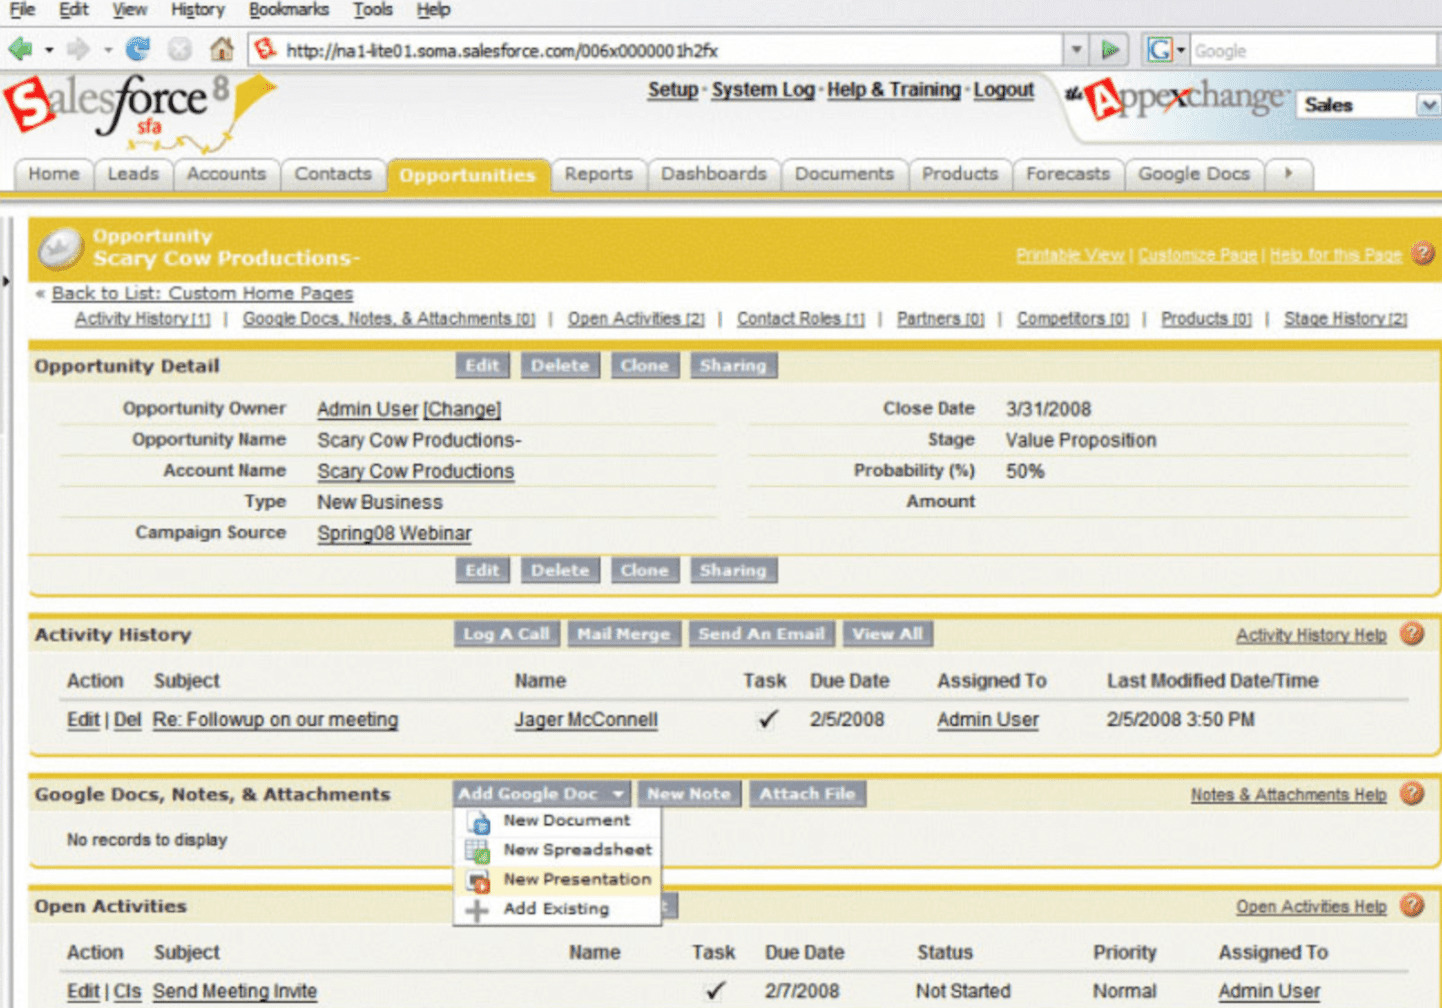Click the Send An Email button
Viewport: 1442px width, 1008px height.
[761, 634]
